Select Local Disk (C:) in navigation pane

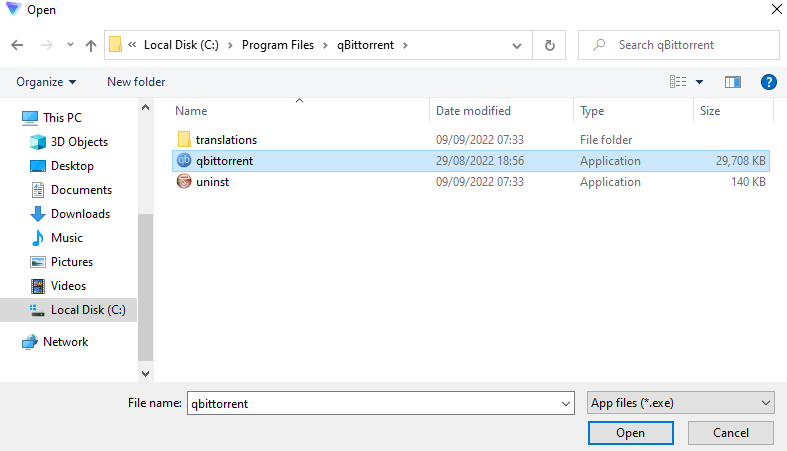[68, 310]
